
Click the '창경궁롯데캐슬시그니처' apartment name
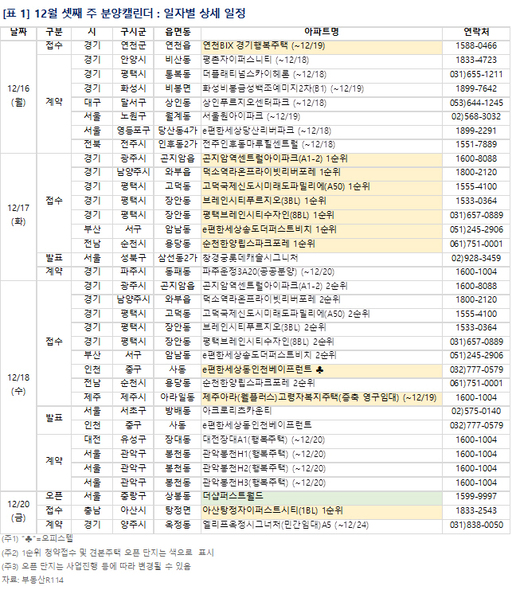(x=250, y=258)
